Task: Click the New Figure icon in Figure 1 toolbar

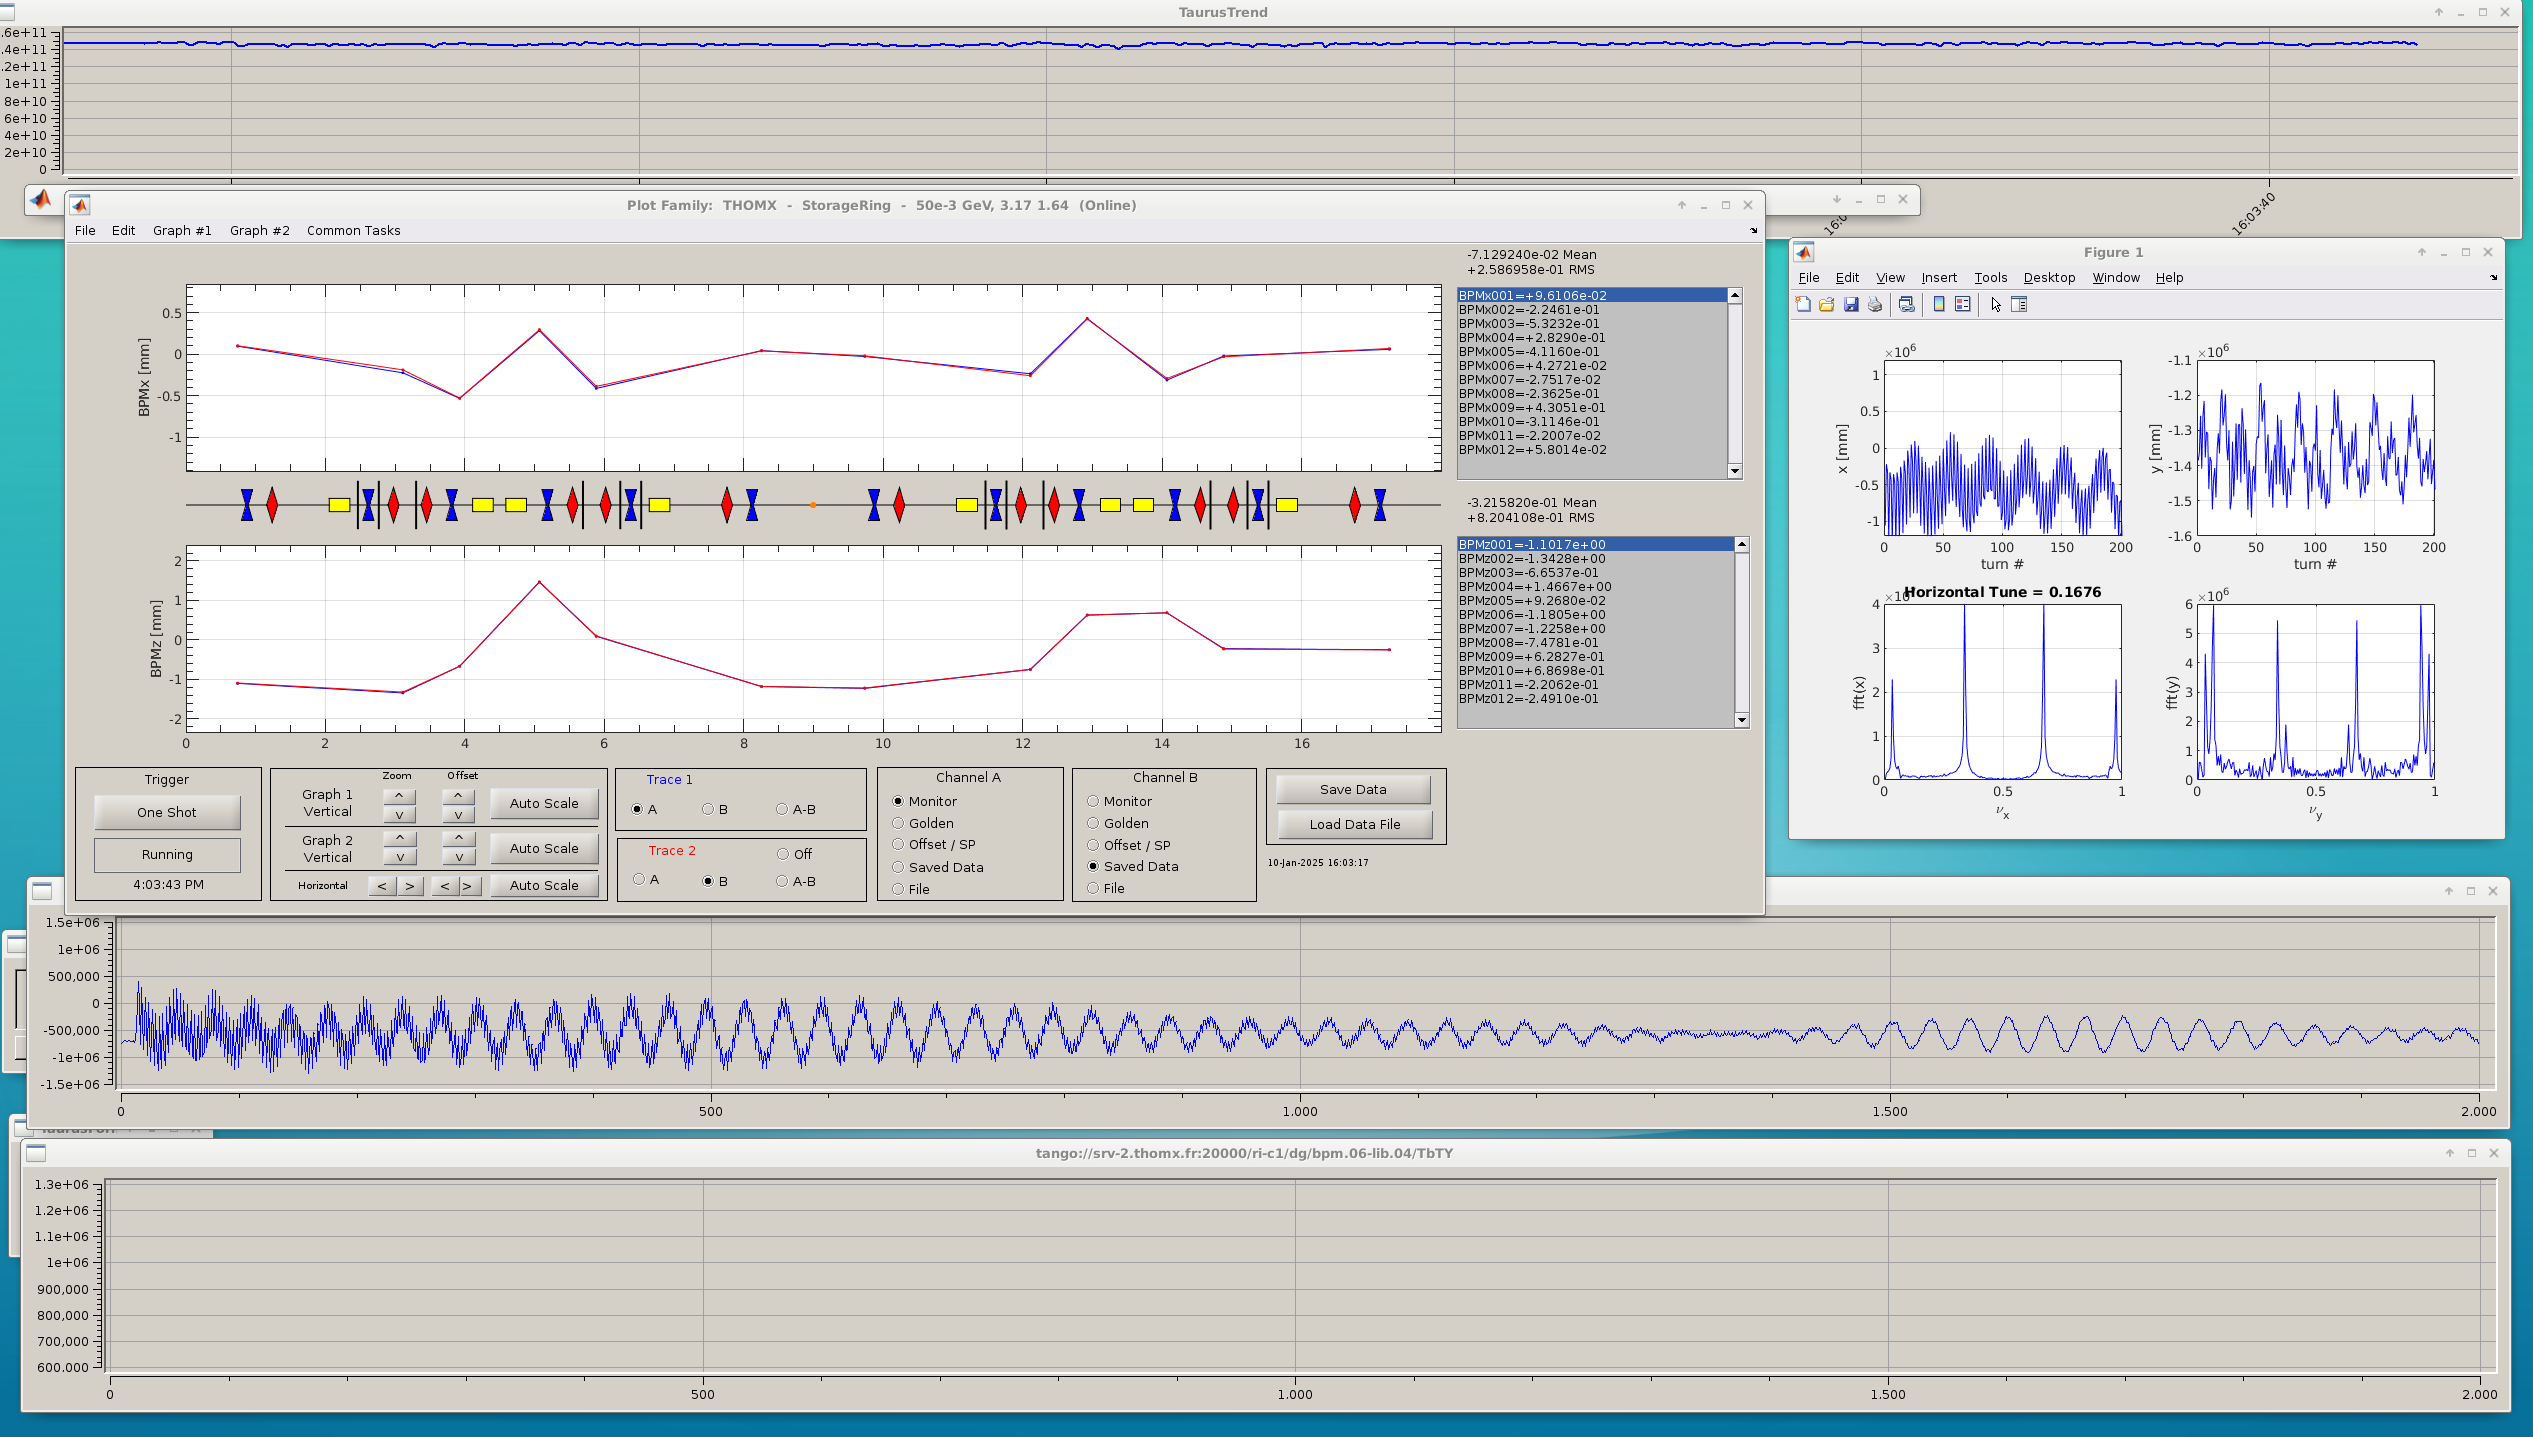Action: [1802, 304]
